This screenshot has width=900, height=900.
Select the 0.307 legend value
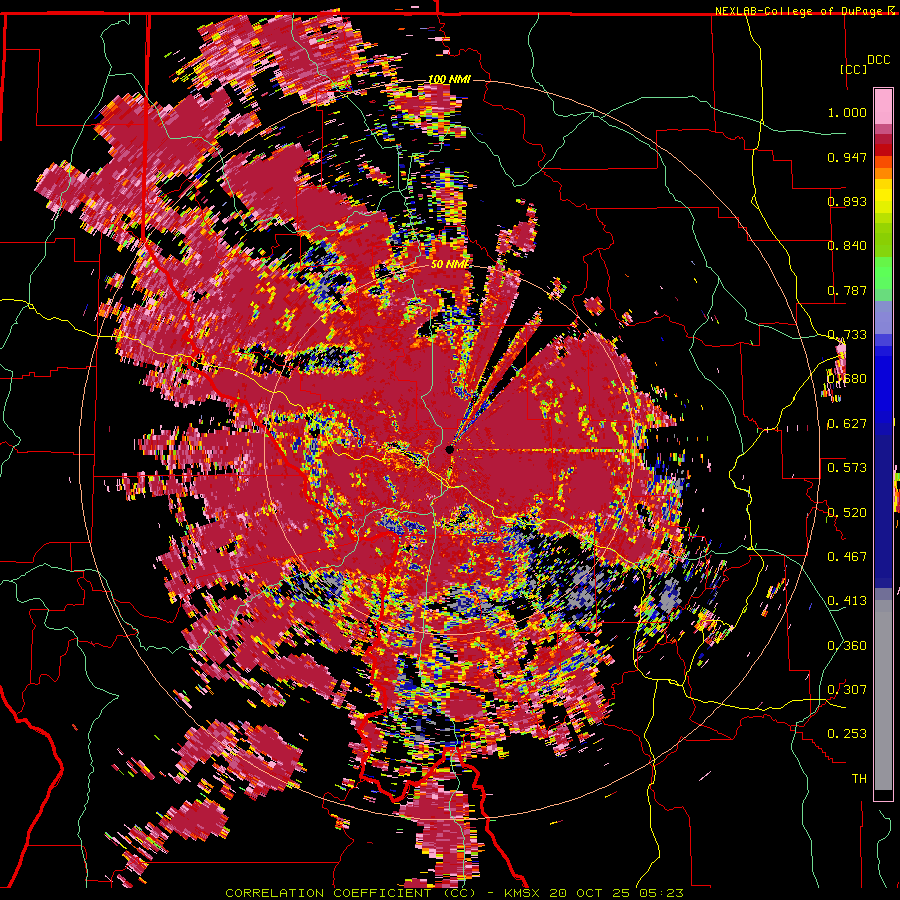(847, 690)
